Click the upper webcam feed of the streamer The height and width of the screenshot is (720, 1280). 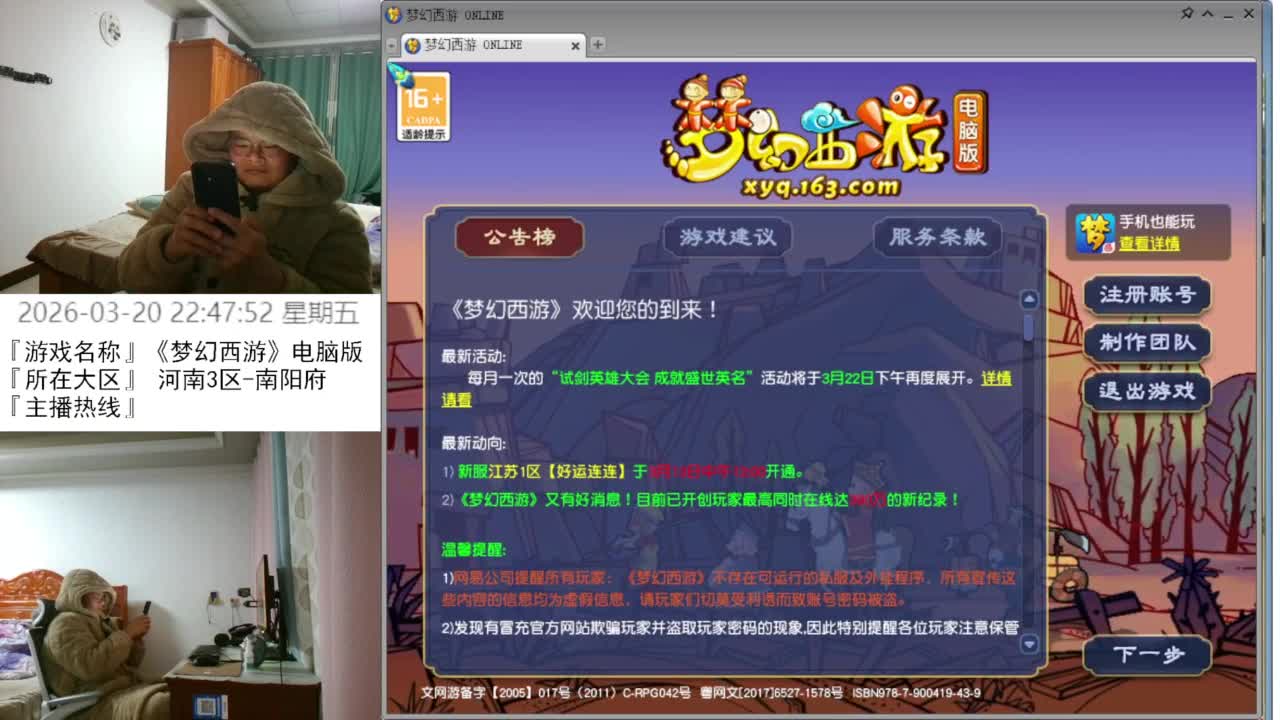(x=190, y=146)
